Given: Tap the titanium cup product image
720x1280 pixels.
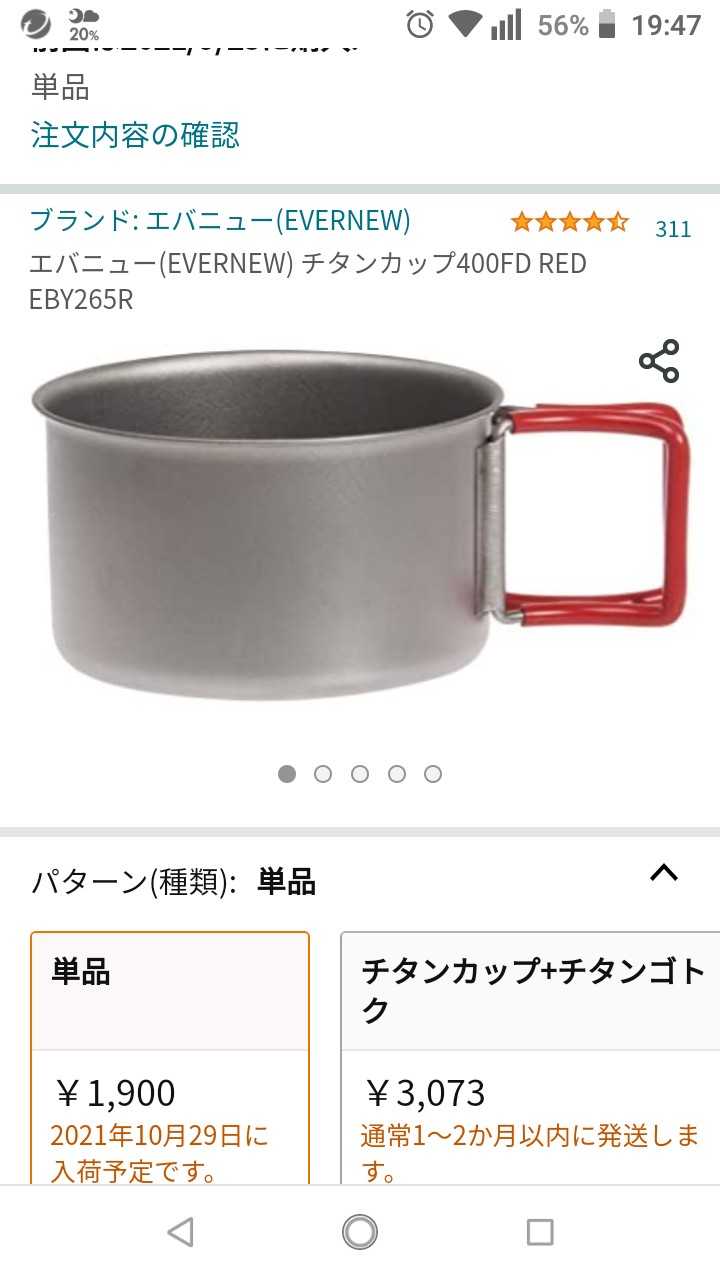Looking at the screenshot, I should click(360, 525).
